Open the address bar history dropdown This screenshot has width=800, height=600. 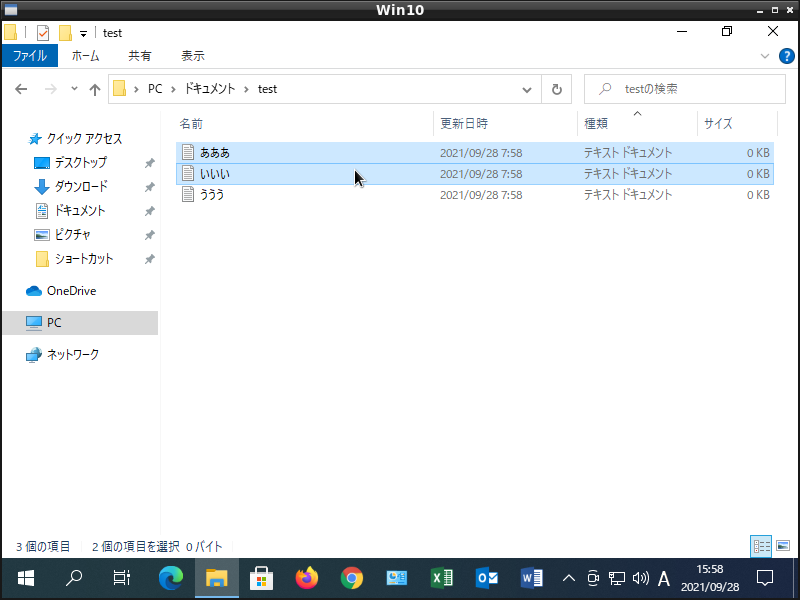[528, 89]
